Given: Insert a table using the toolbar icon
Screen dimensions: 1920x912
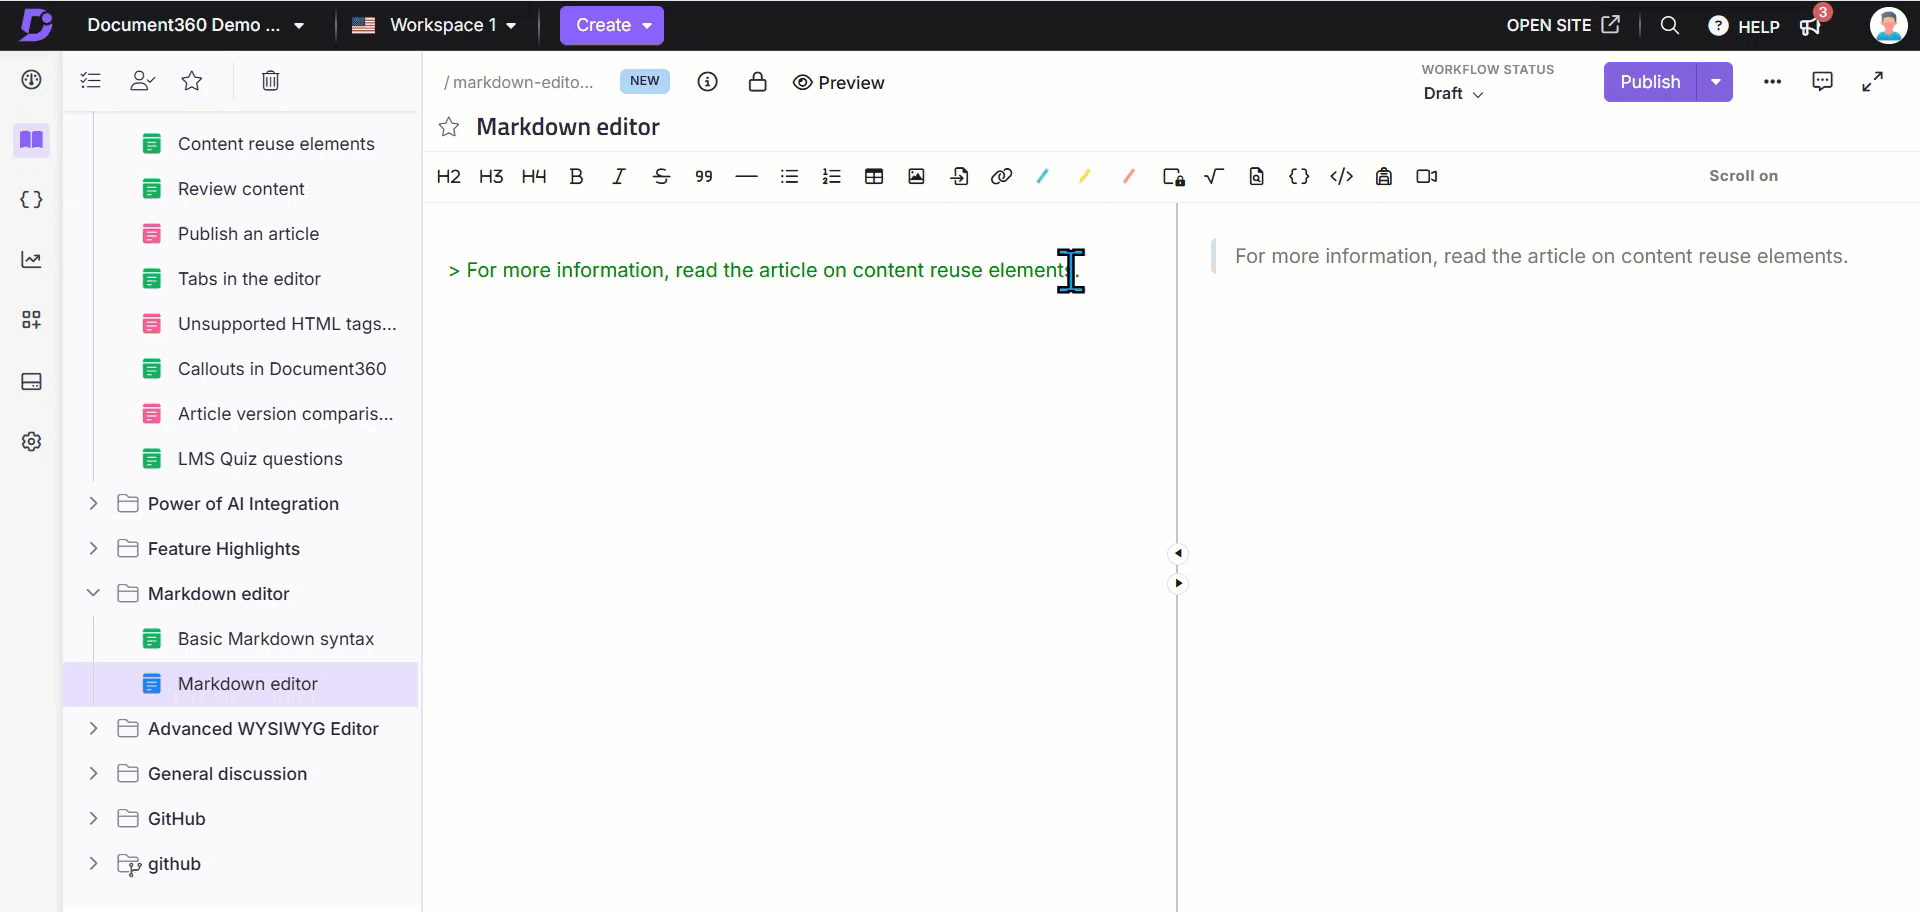Looking at the screenshot, I should (x=874, y=177).
